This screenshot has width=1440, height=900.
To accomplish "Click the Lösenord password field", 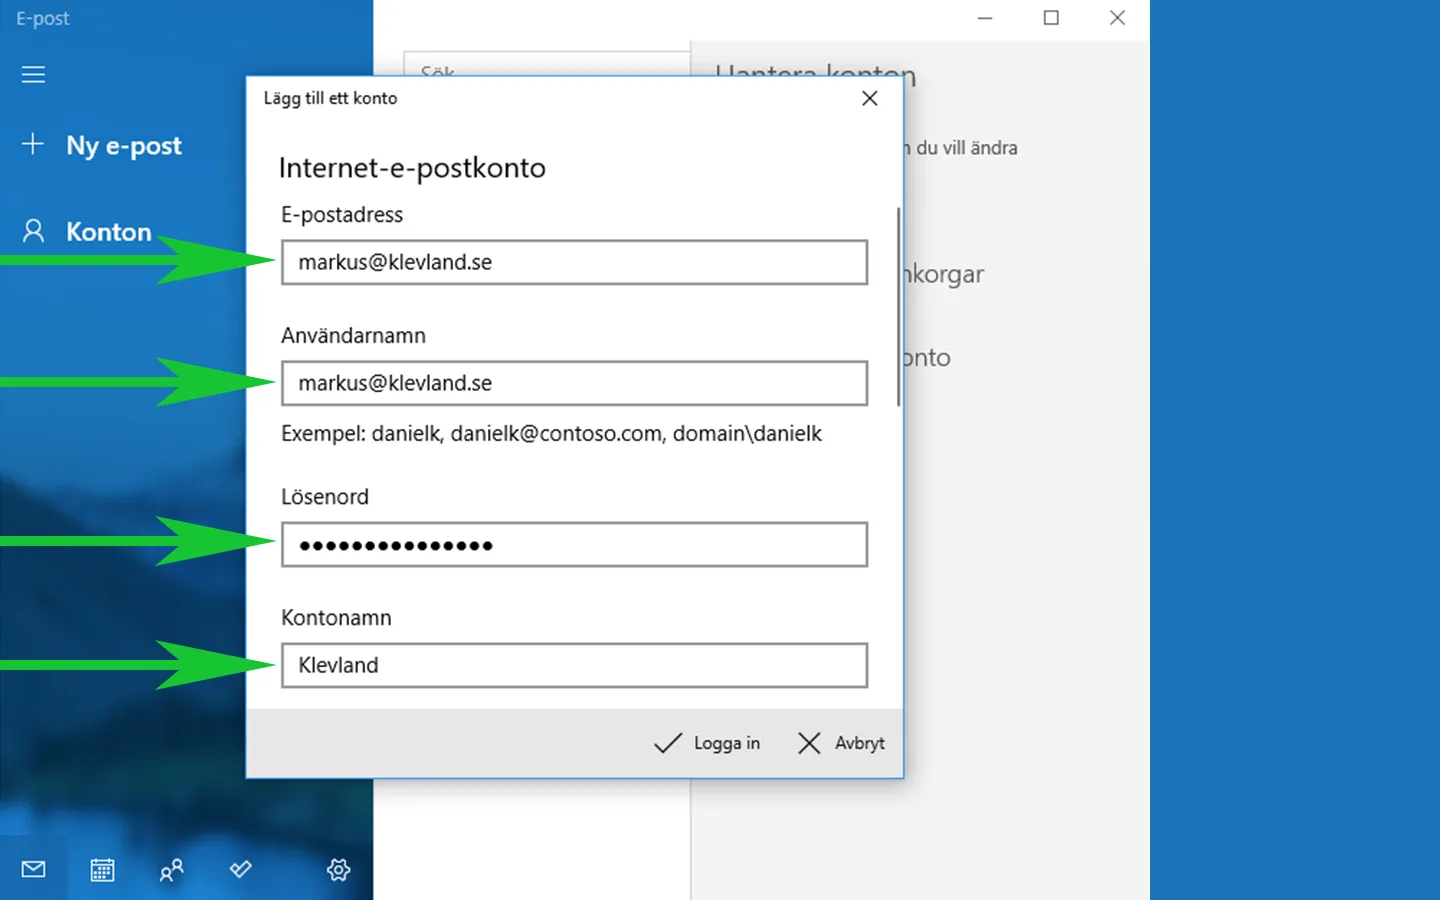I will click(574, 544).
